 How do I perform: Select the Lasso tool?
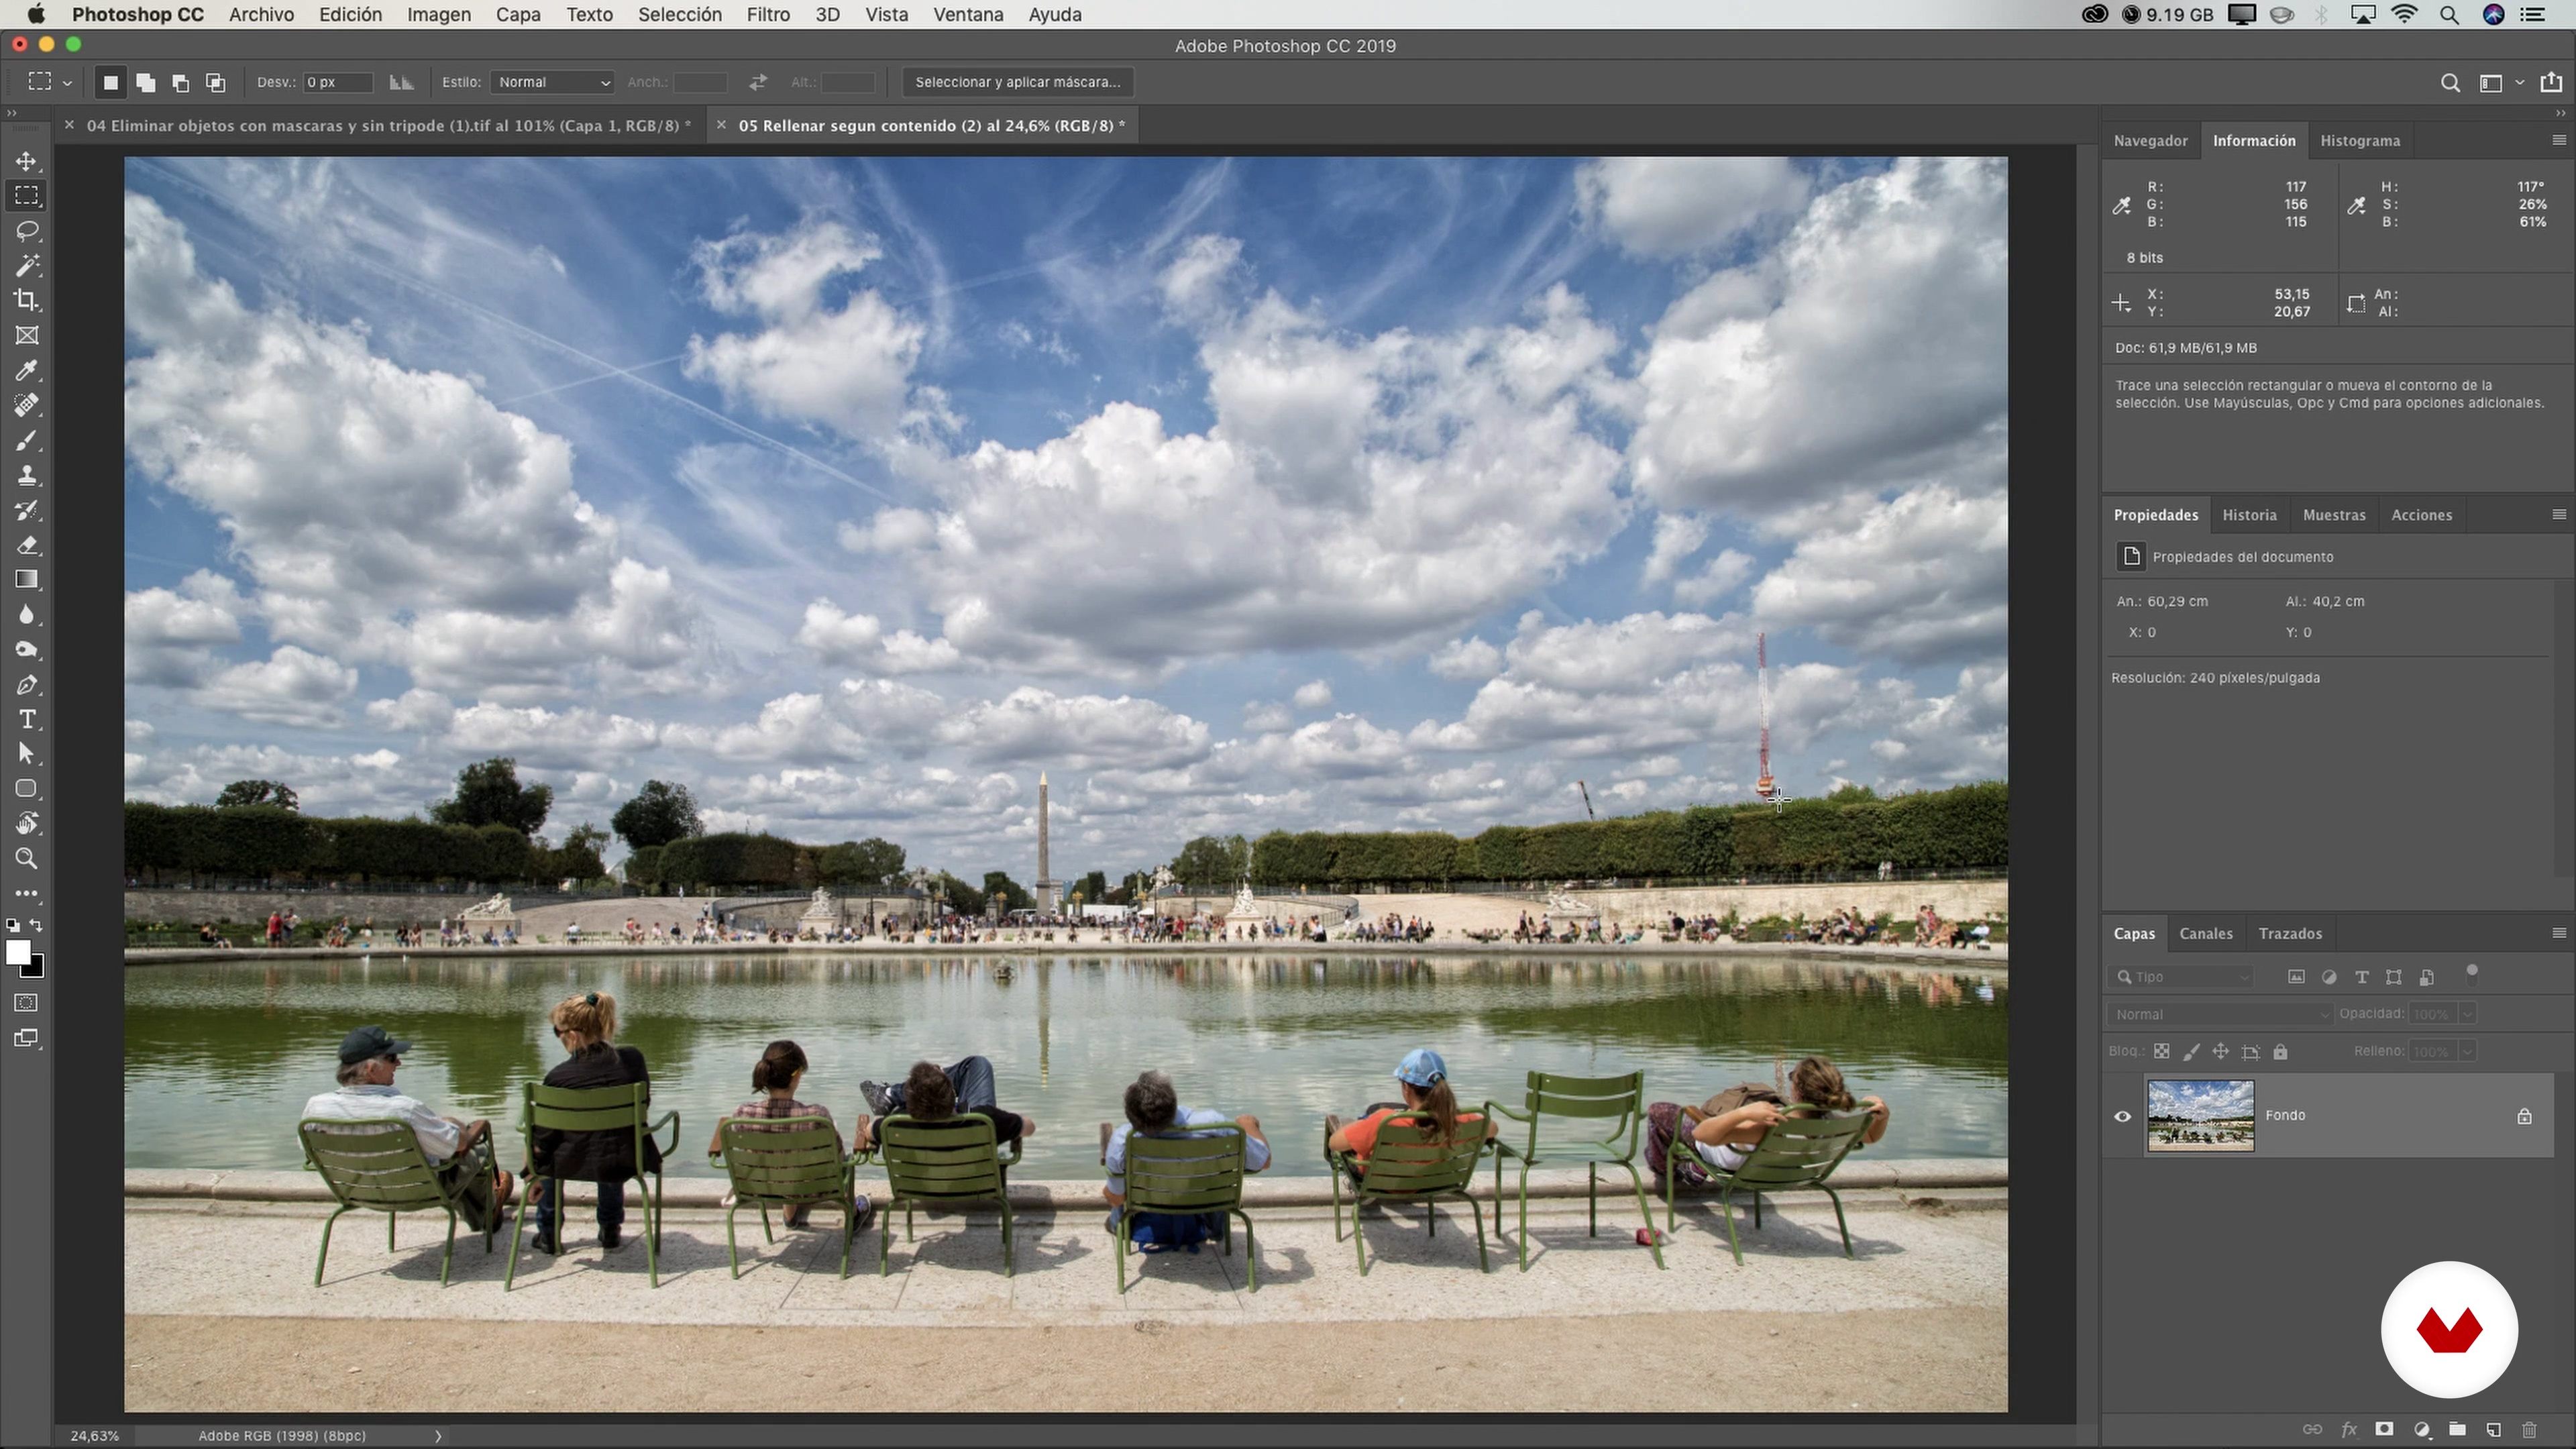[27, 231]
